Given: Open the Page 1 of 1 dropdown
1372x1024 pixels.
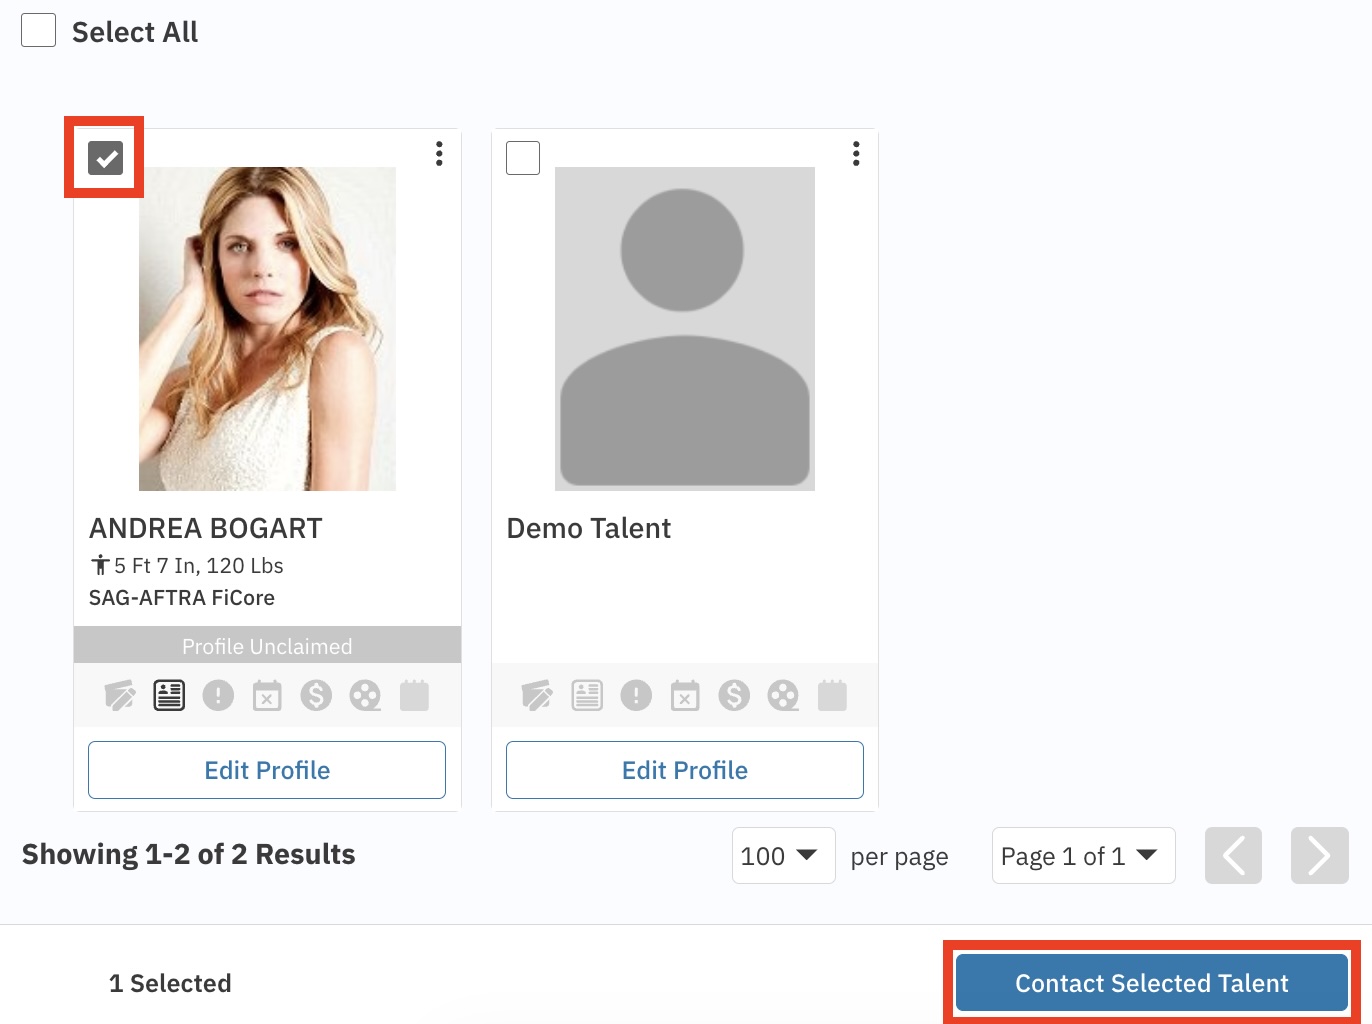Looking at the screenshot, I should 1082,856.
